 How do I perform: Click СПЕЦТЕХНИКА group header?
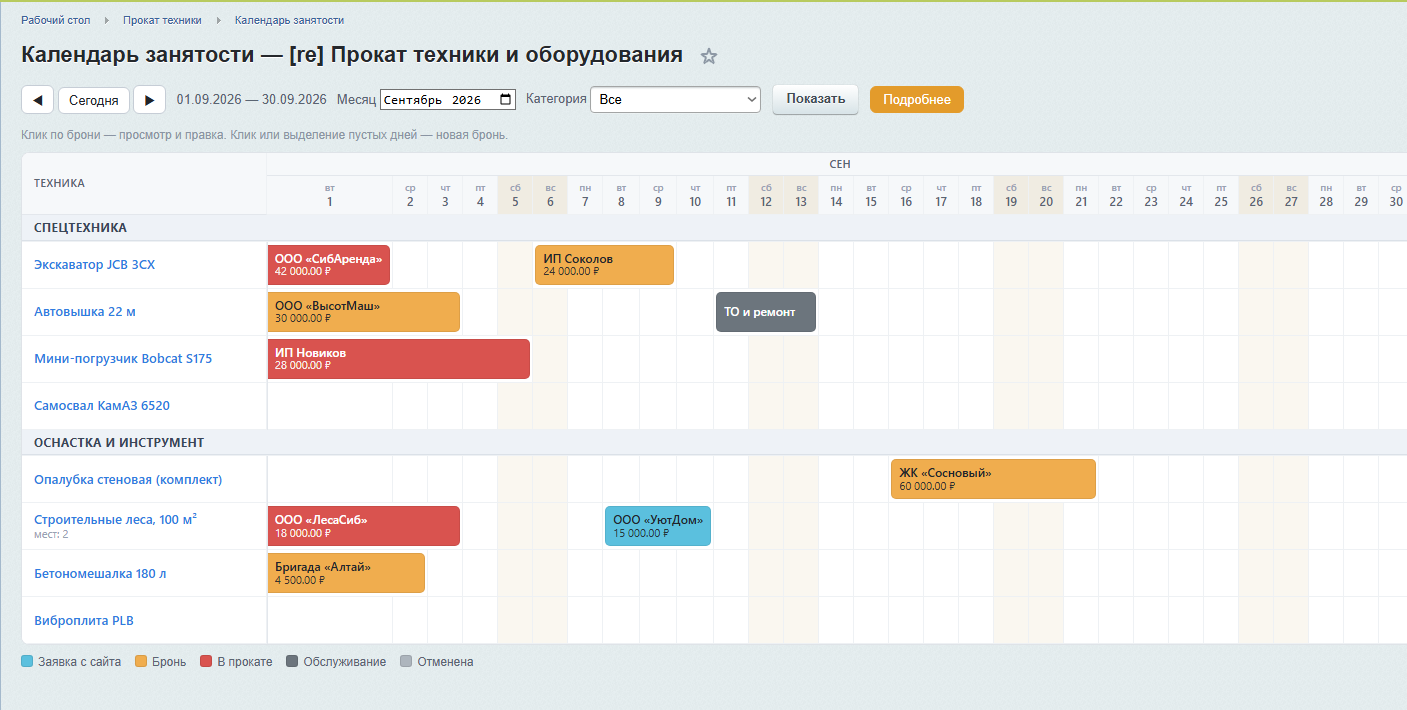click(x=80, y=228)
